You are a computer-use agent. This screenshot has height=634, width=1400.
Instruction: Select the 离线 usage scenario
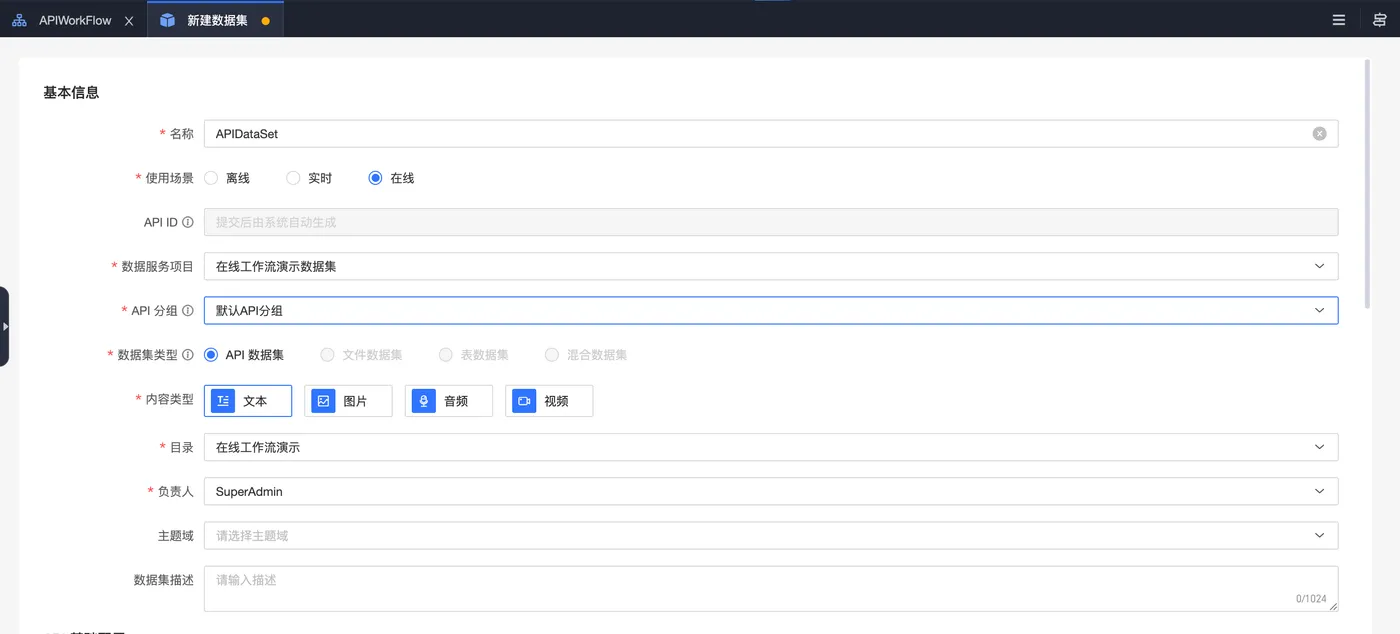[x=227, y=178]
